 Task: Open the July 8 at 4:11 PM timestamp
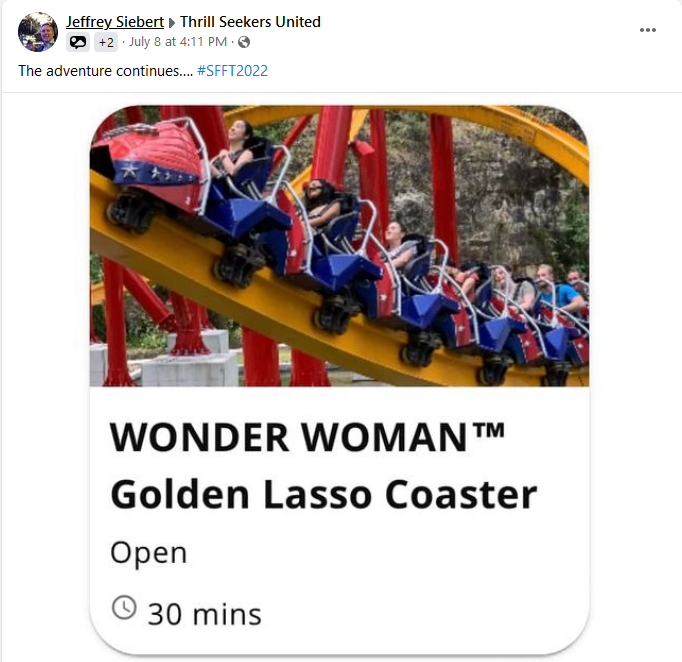tap(178, 42)
